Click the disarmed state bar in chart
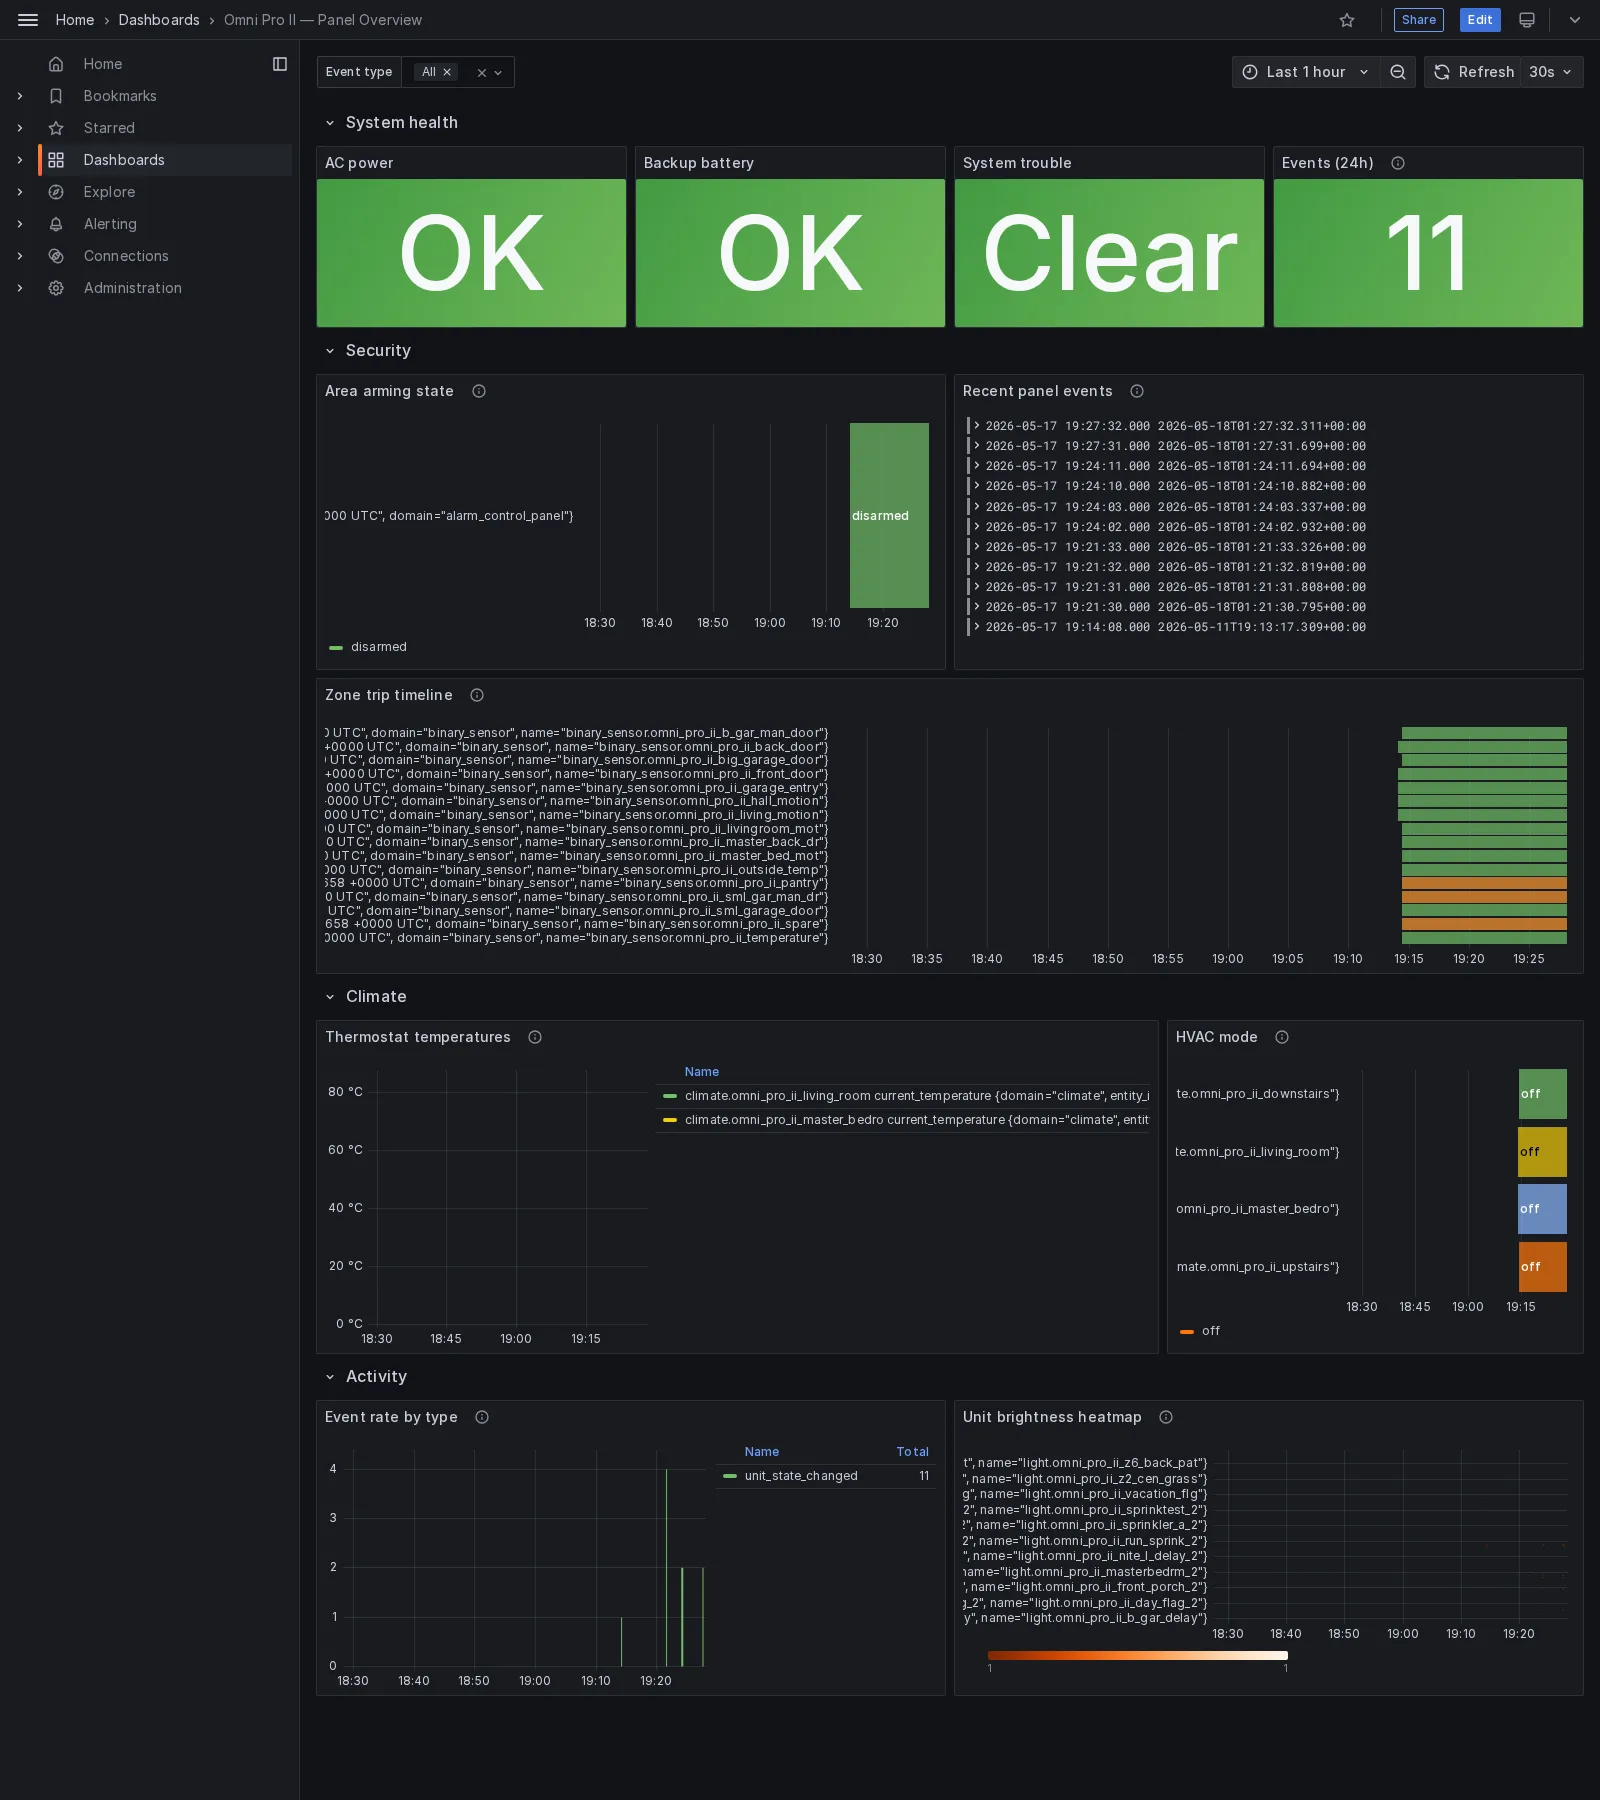 point(889,516)
